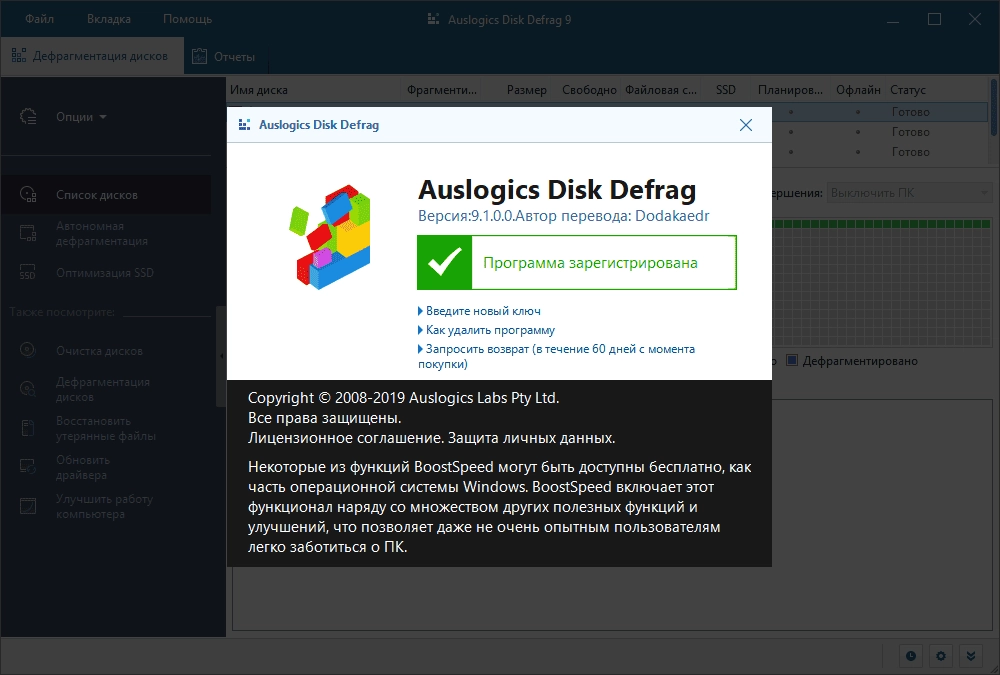Open the Дефрагментация дисков sidebar link
Screen dimensions: 1000x675
[x=103, y=389]
